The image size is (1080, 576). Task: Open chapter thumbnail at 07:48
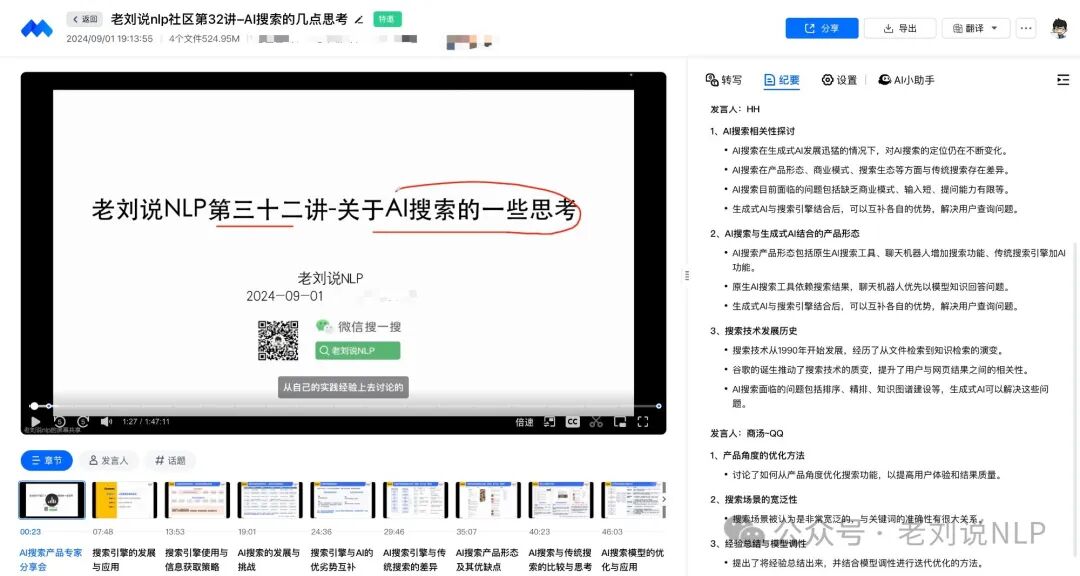[125, 500]
